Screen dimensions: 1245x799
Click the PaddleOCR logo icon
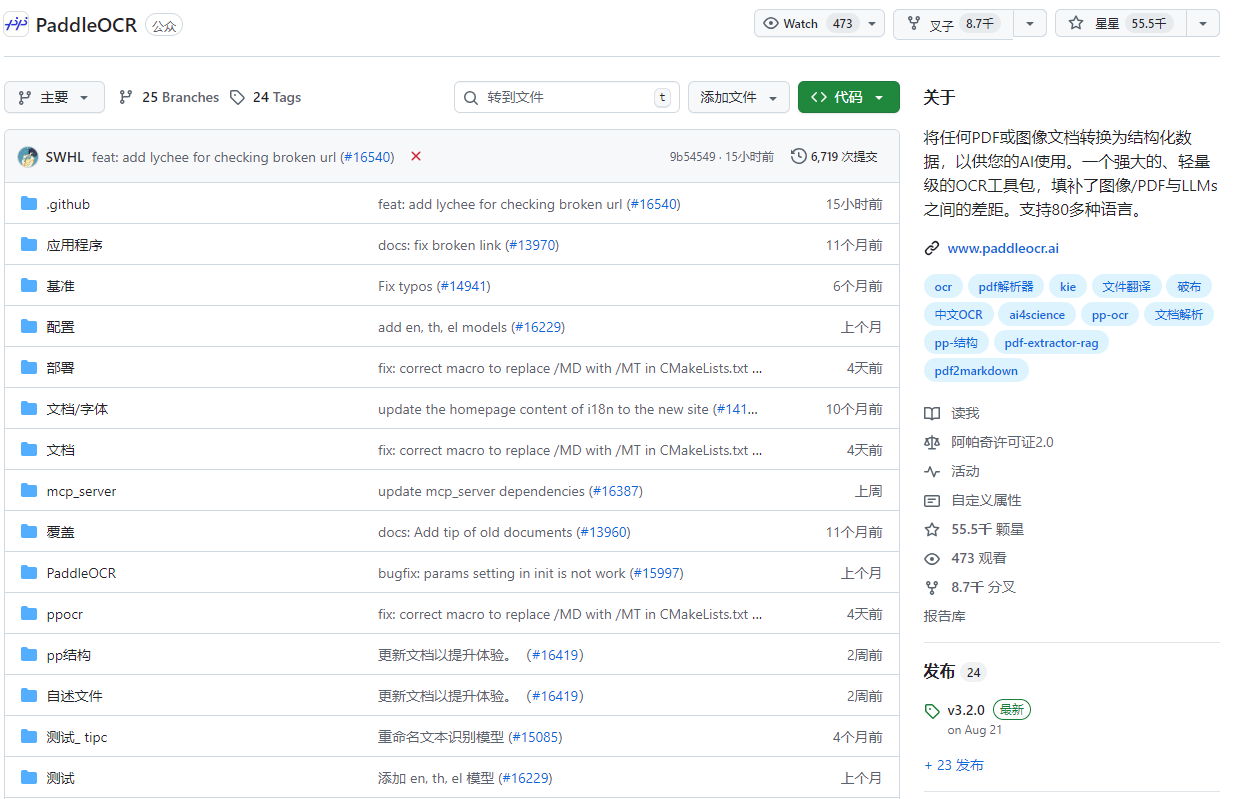point(17,24)
